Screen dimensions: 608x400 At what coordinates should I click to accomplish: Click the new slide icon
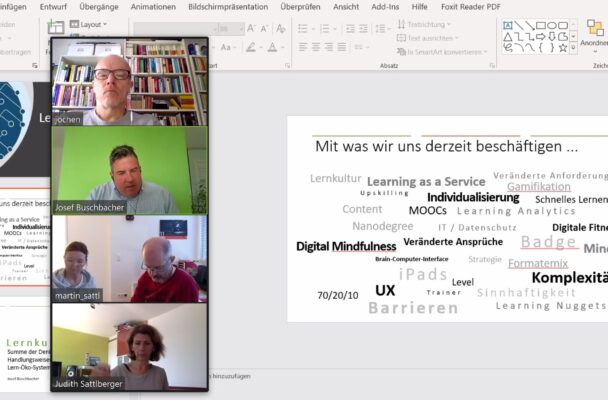point(56,27)
